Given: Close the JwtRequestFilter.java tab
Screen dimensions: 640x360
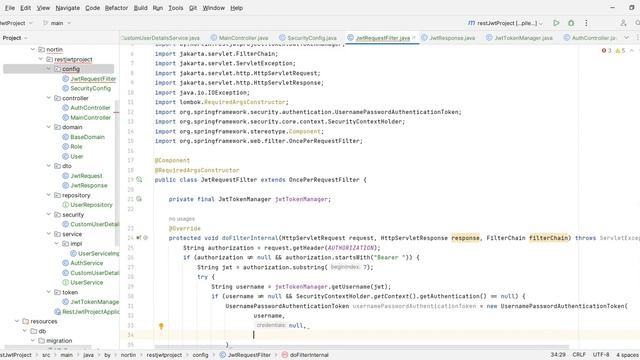Looking at the screenshot, I should (414, 38).
